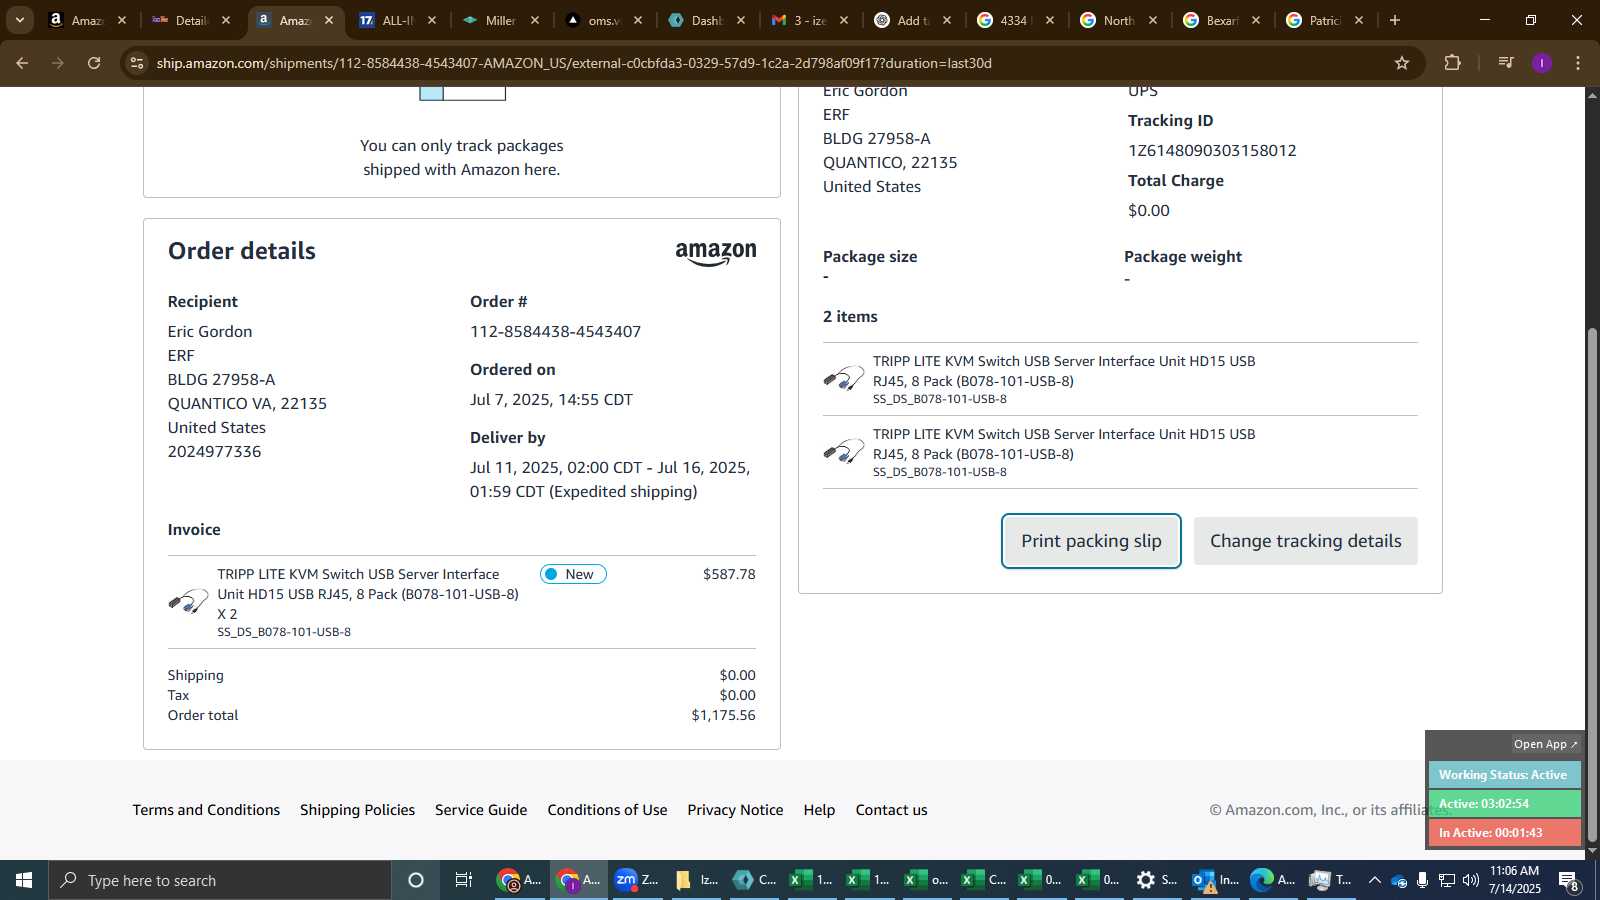Viewport: 1600px width, 900px height.
Task: Show hidden system tray icons
Action: (1375, 880)
